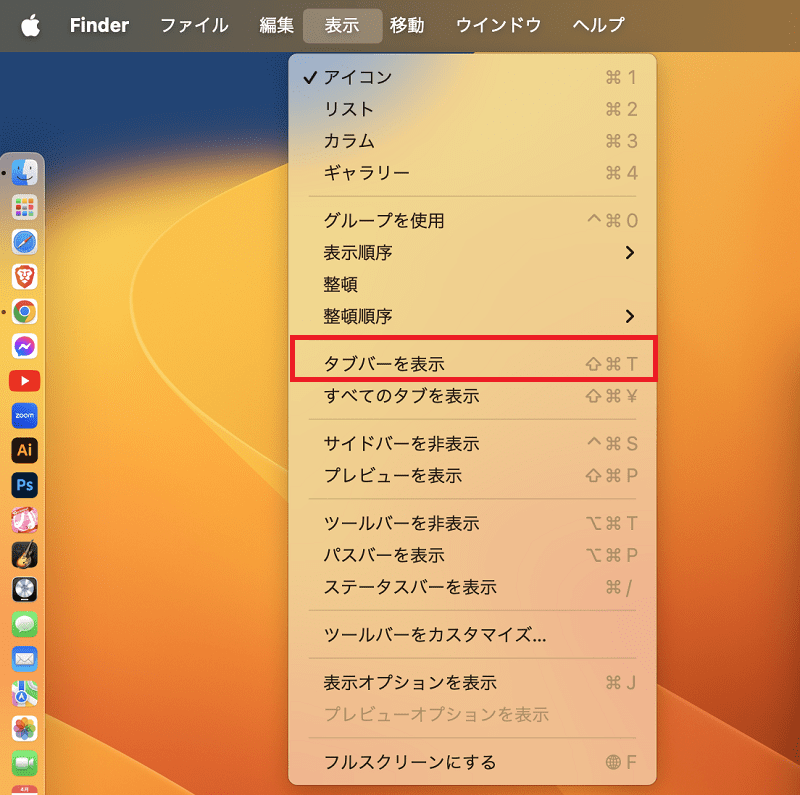Close the 表示 menu via its title

(x=342, y=25)
